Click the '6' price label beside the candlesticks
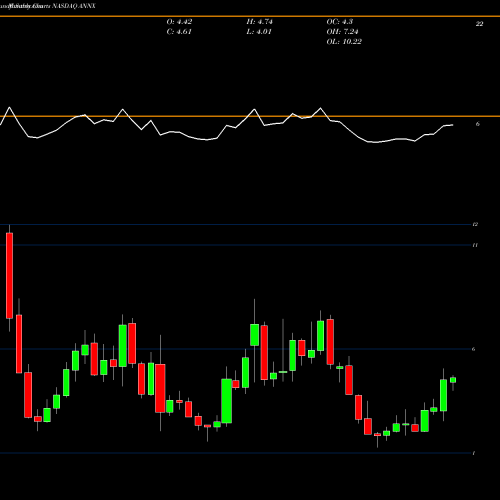The width and height of the screenshot is (500, 500). [474, 349]
